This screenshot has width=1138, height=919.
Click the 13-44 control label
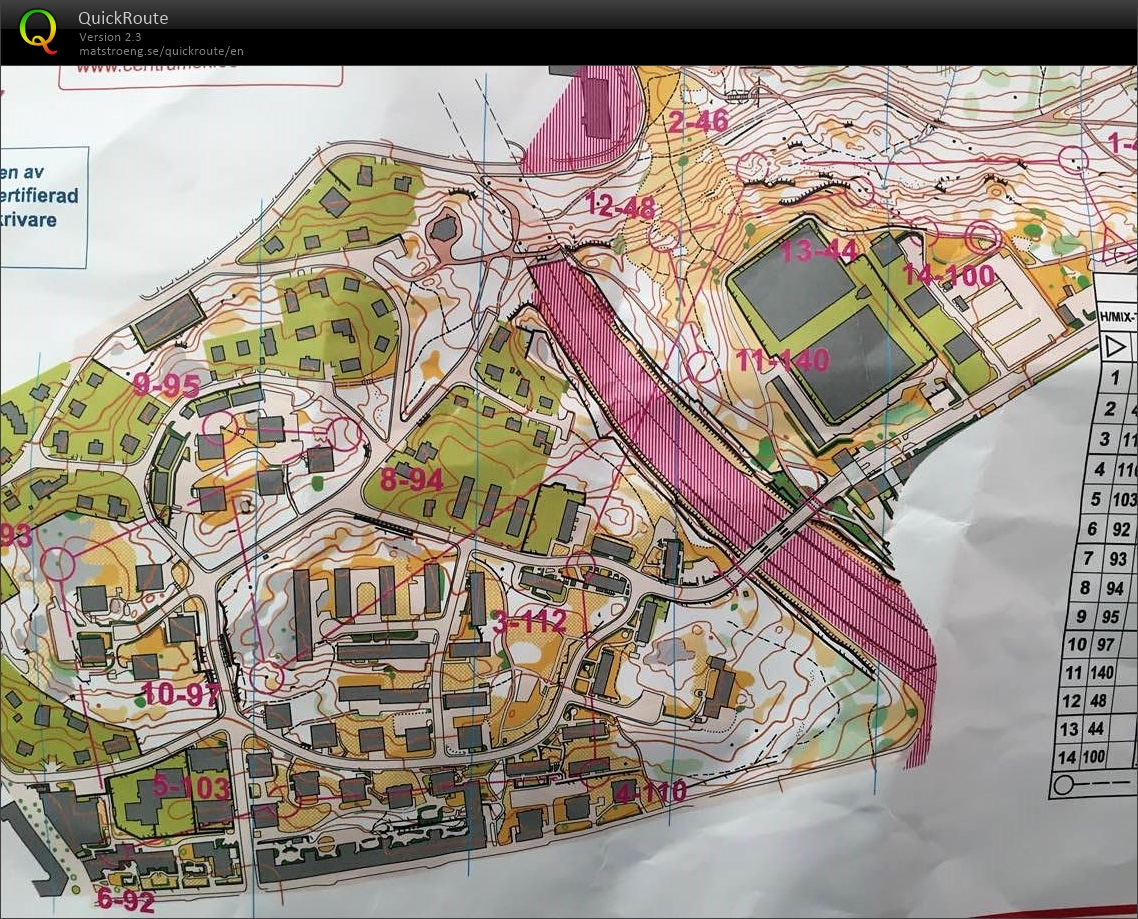(819, 251)
